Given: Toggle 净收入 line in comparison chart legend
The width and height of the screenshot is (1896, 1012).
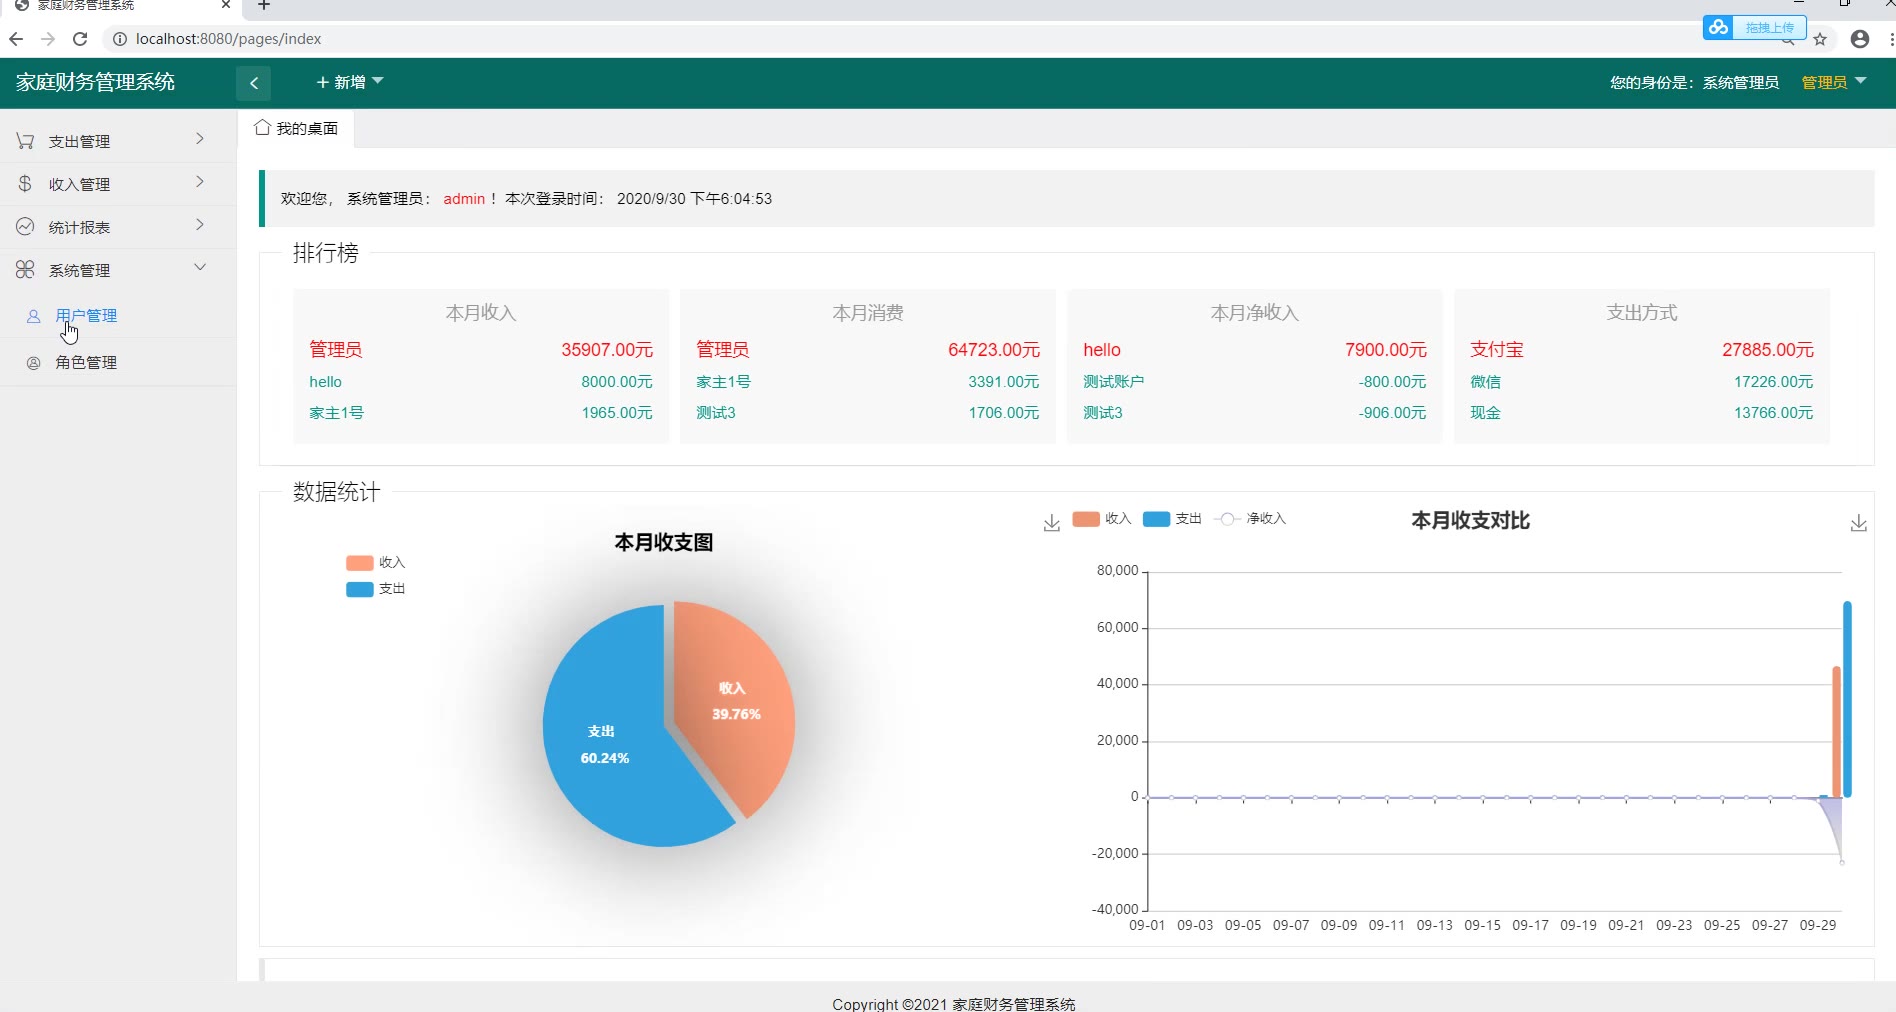Looking at the screenshot, I should point(1250,519).
